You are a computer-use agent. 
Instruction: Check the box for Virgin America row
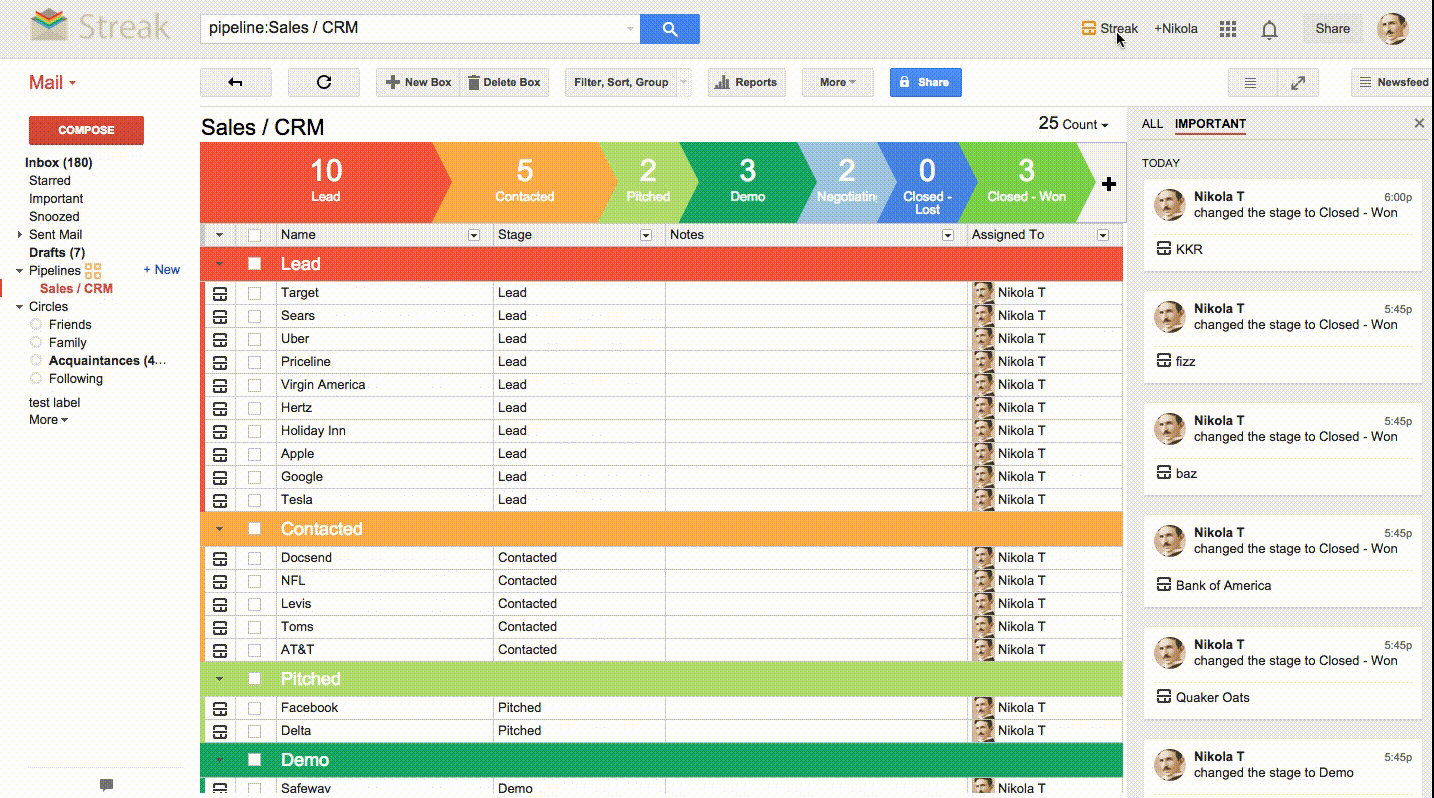[254, 385]
